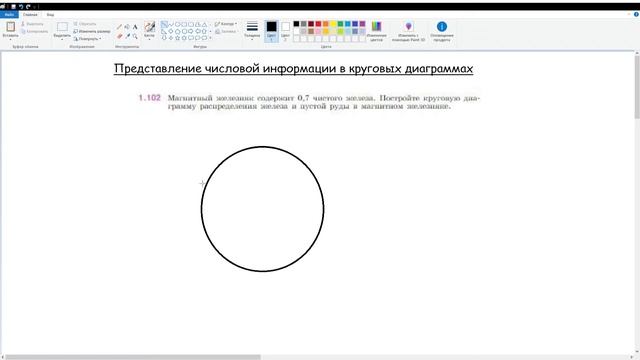
Task: Click the Select rectangle tool icon
Action: pyautogui.click(x=62, y=27)
